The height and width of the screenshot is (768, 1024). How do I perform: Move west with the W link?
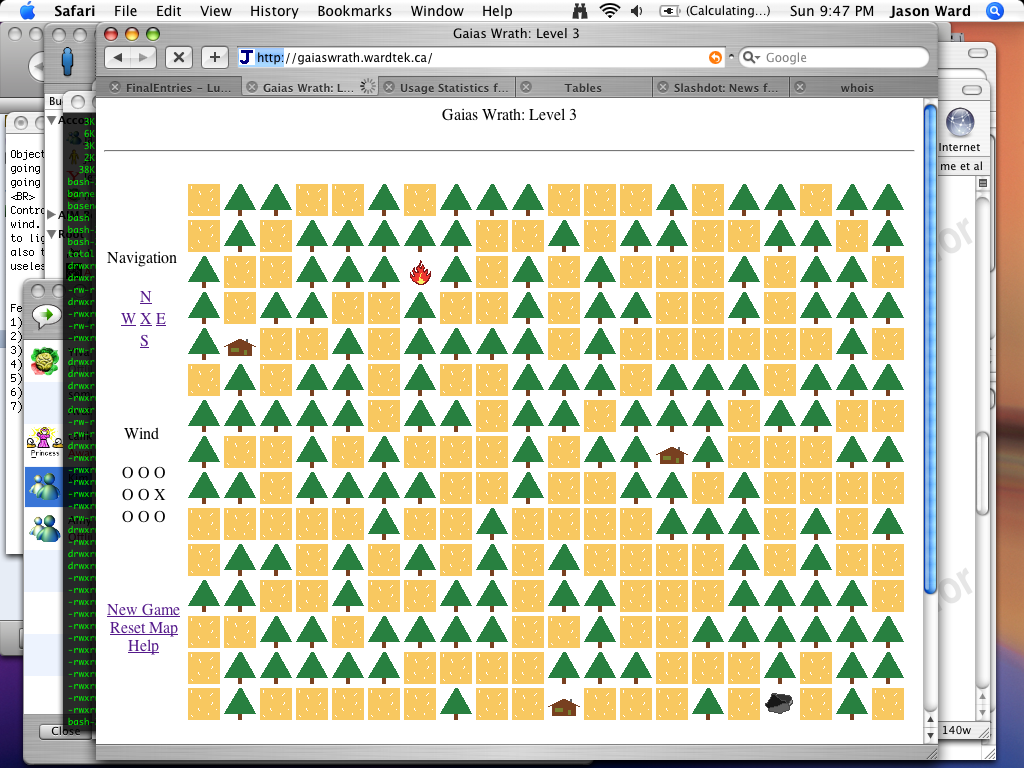point(128,319)
